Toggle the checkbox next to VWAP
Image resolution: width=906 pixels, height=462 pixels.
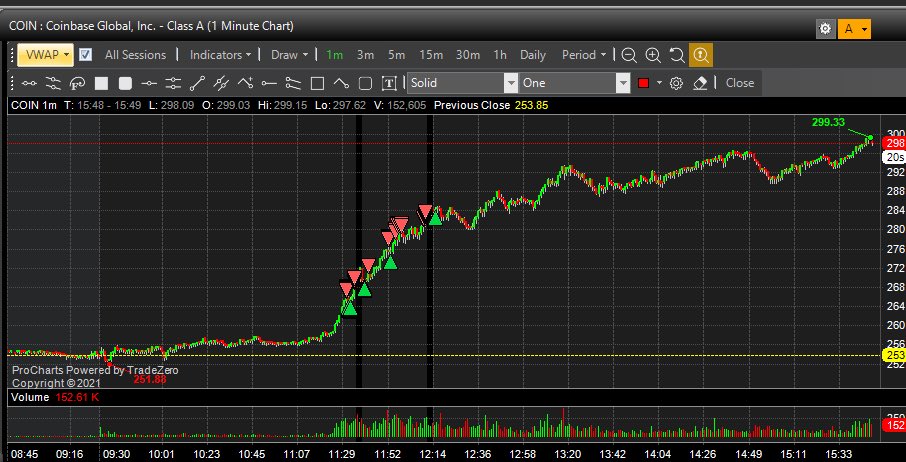tap(85, 55)
